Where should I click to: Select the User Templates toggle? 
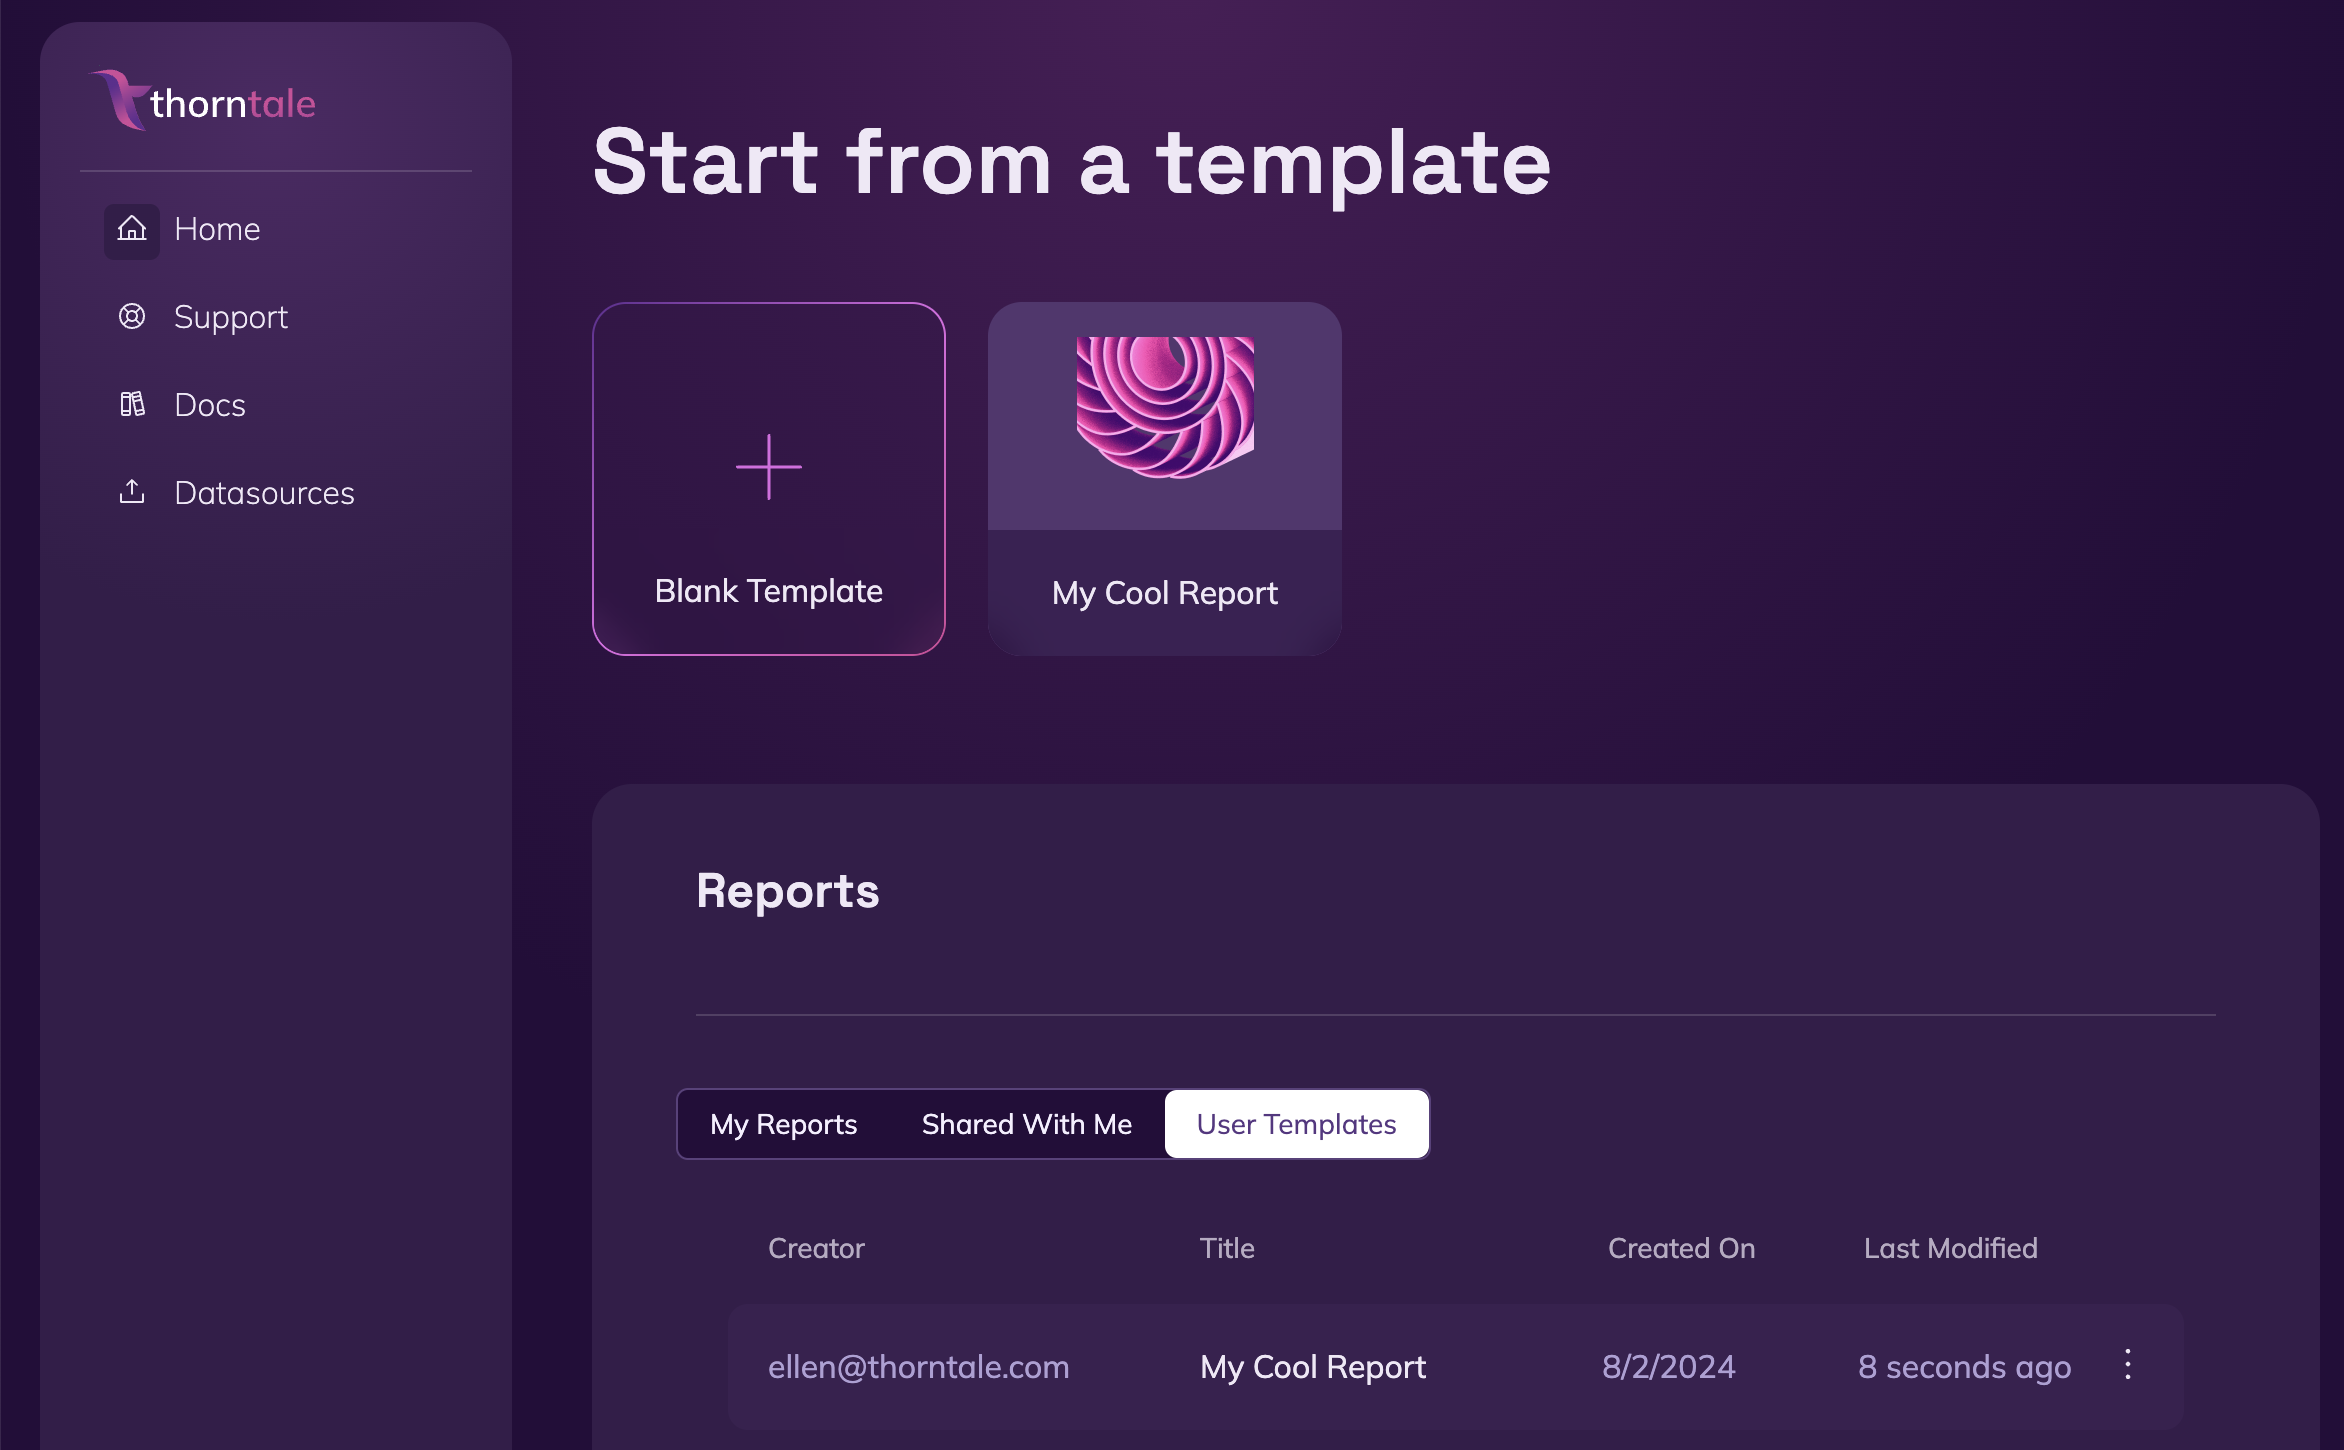[1296, 1123]
